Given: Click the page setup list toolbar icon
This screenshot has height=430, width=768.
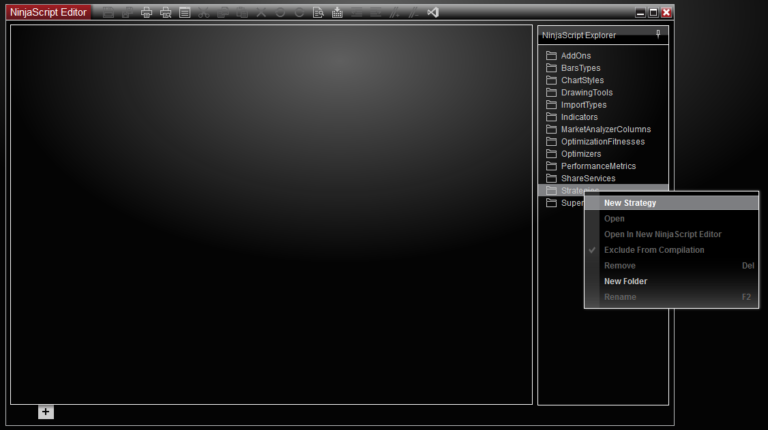Looking at the screenshot, I should coord(185,13).
